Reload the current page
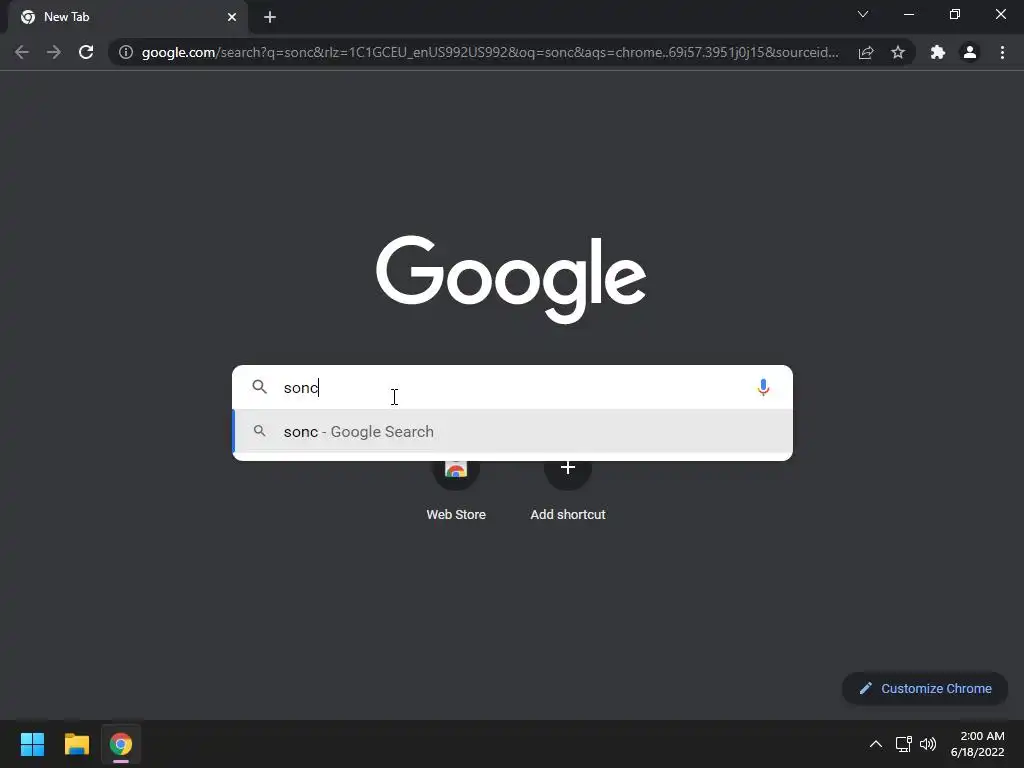The image size is (1024, 768). [x=86, y=52]
